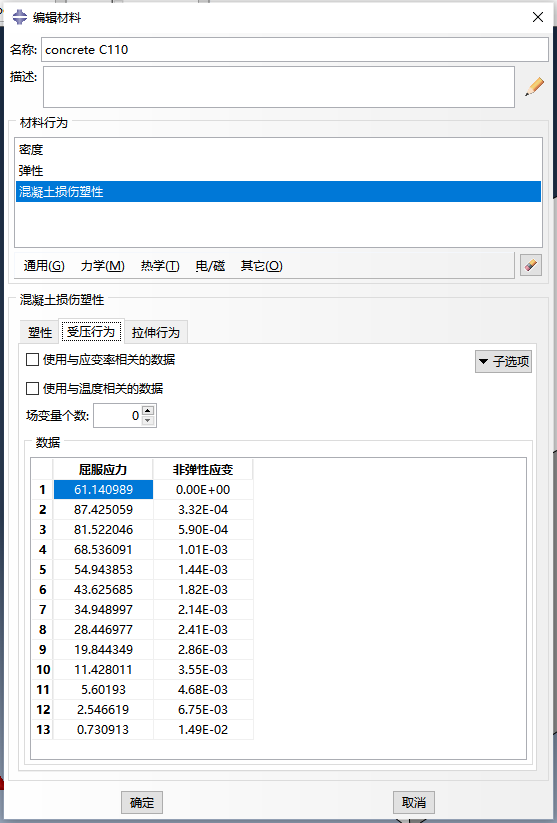557x823 pixels.
Task: Select the cell with 43.625685
Action: point(103,589)
